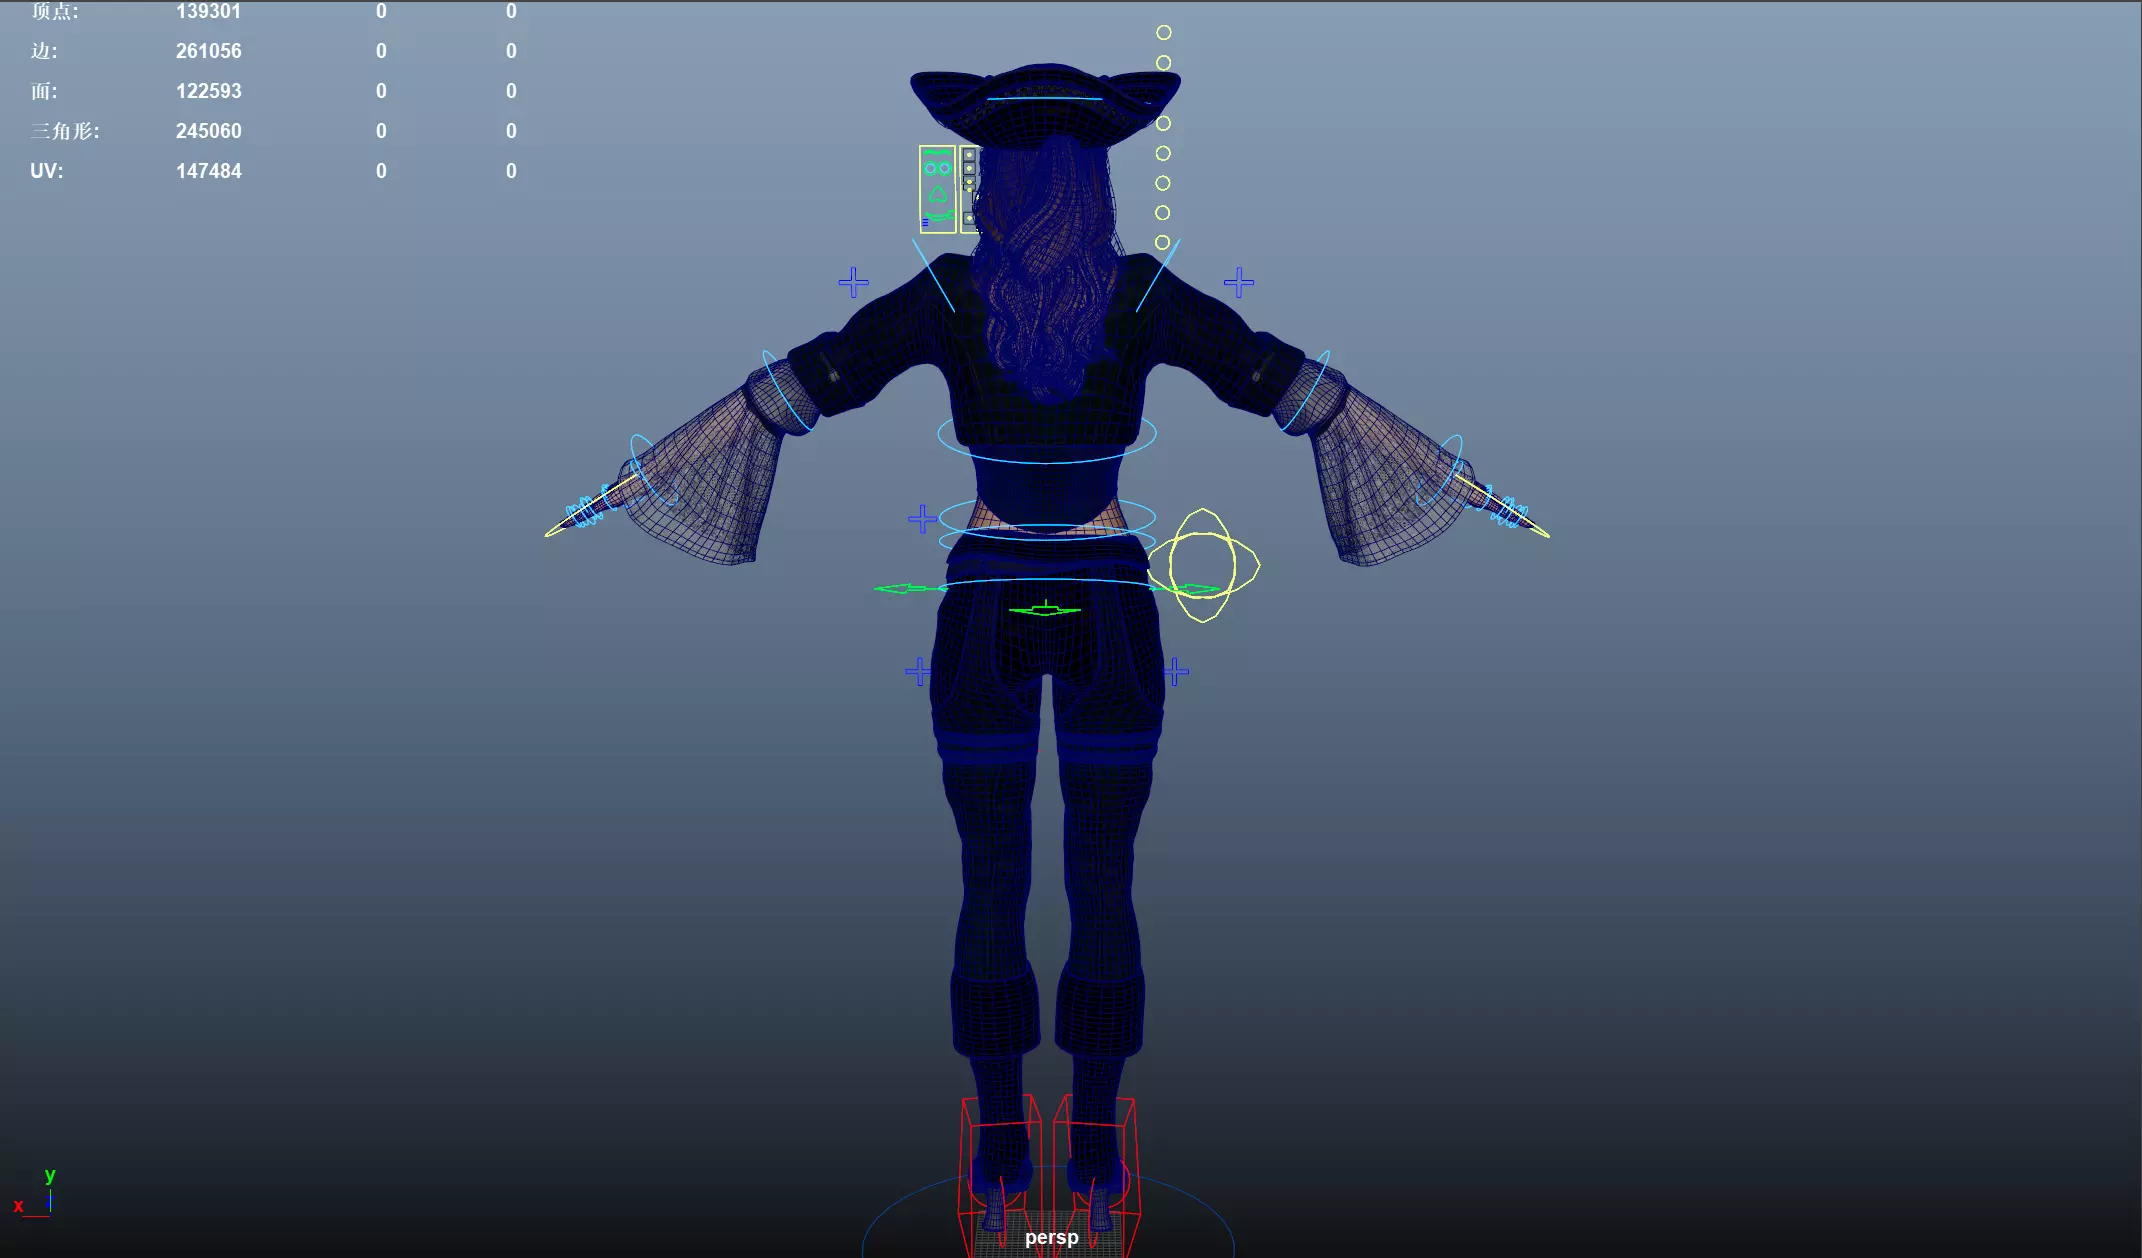
Task: Click the bottommost yellow circle rig control
Action: (x=1162, y=242)
